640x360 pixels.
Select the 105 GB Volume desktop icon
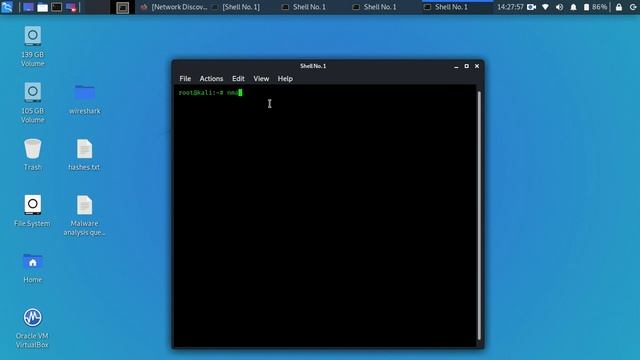(x=33, y=102)
